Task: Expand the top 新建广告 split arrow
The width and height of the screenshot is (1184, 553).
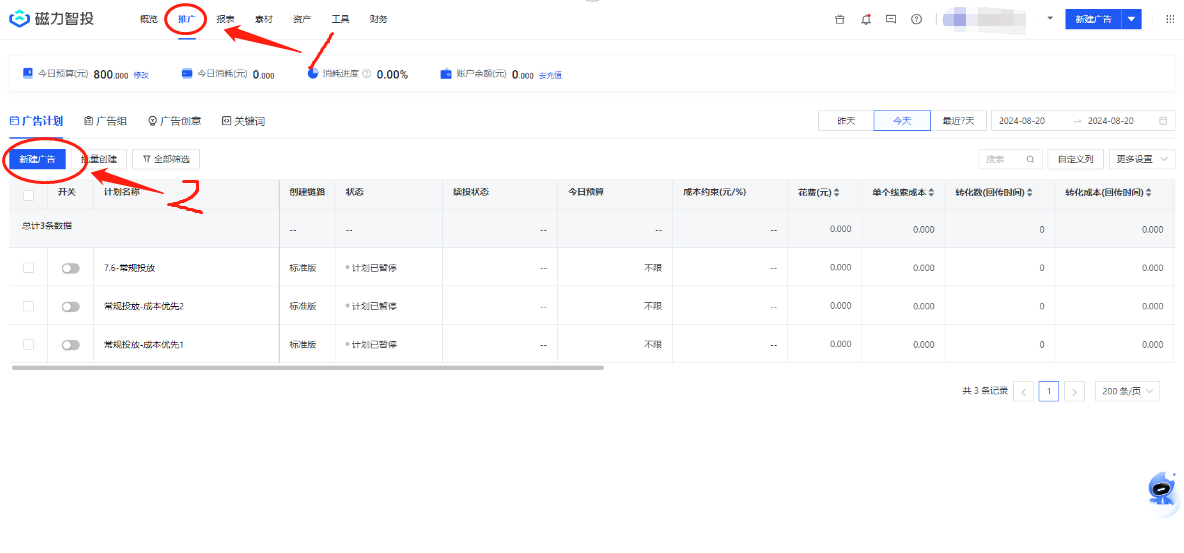Action: 1131,20
